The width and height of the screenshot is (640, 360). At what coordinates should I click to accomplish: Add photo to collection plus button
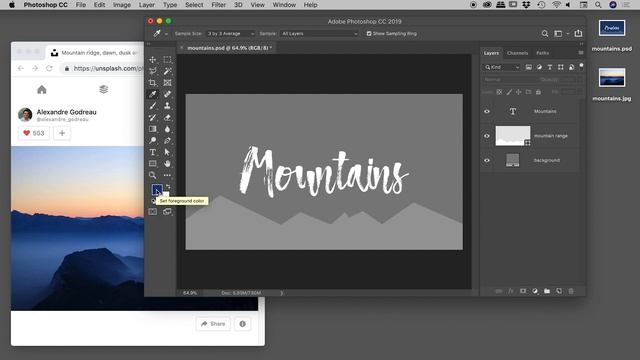[x=62, y=133]
